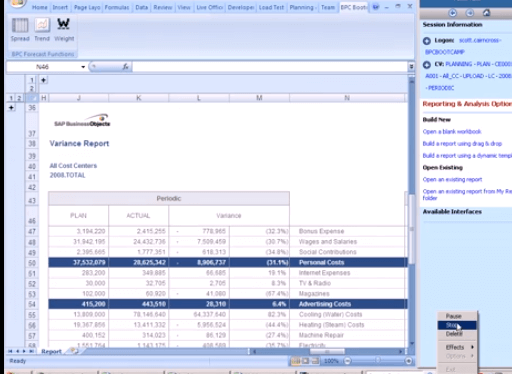The width and height of the screenshot is (512, 374).
Task: Expand the row outline plus button
Action: [11, 107]
